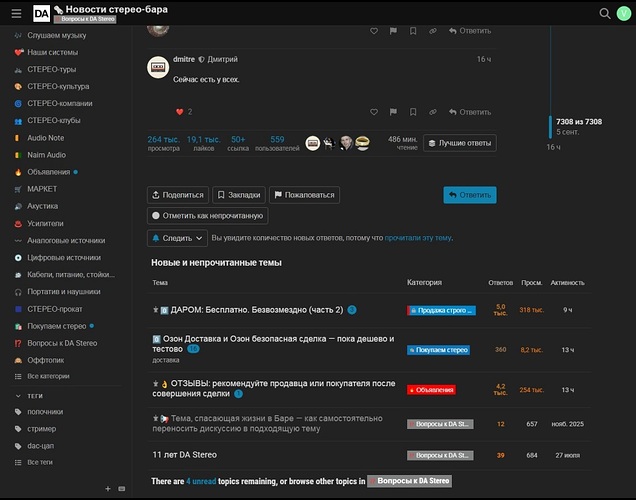This screenshot has height=500, width=636.
Task: Click the plus icon at sidebar bottom
Action: pyautogui.click(x=108, y=489)
